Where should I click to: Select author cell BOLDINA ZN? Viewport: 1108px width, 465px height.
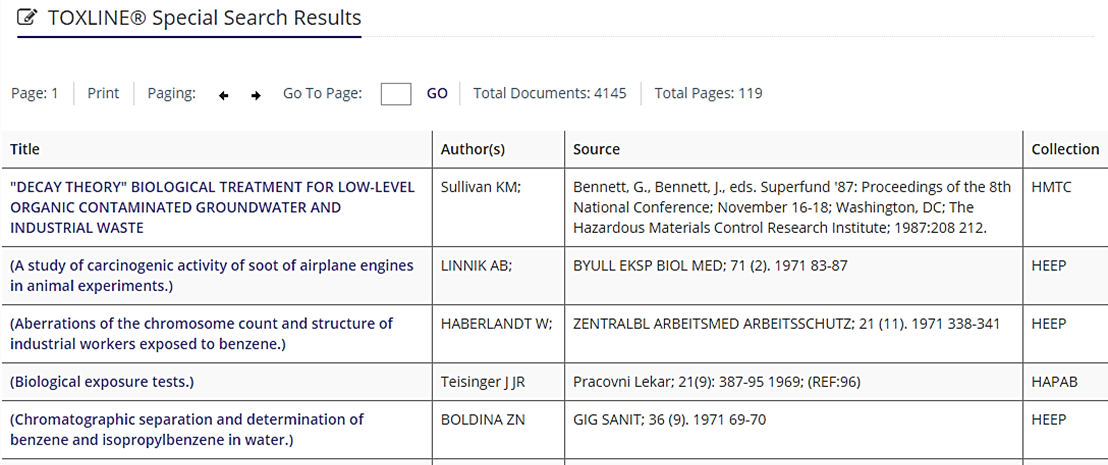[x=483, y=420]
